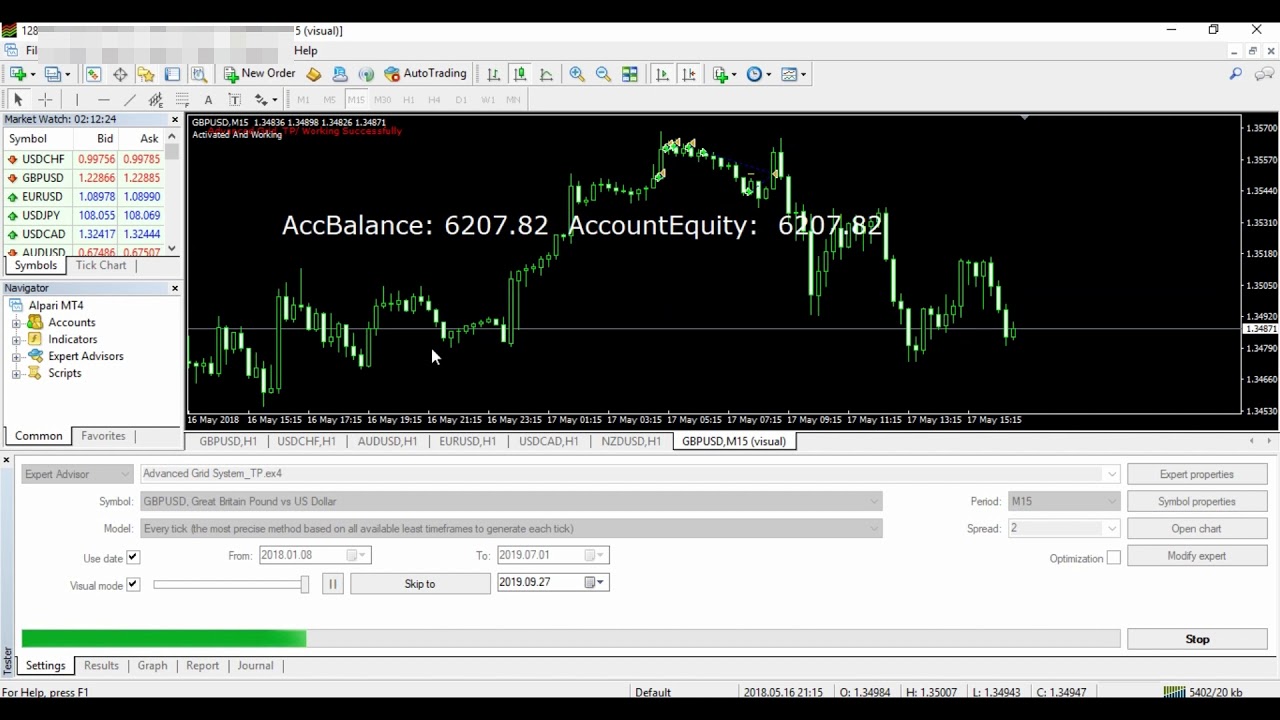
Task: Toggle the Data Window icon
Action: 120,74
